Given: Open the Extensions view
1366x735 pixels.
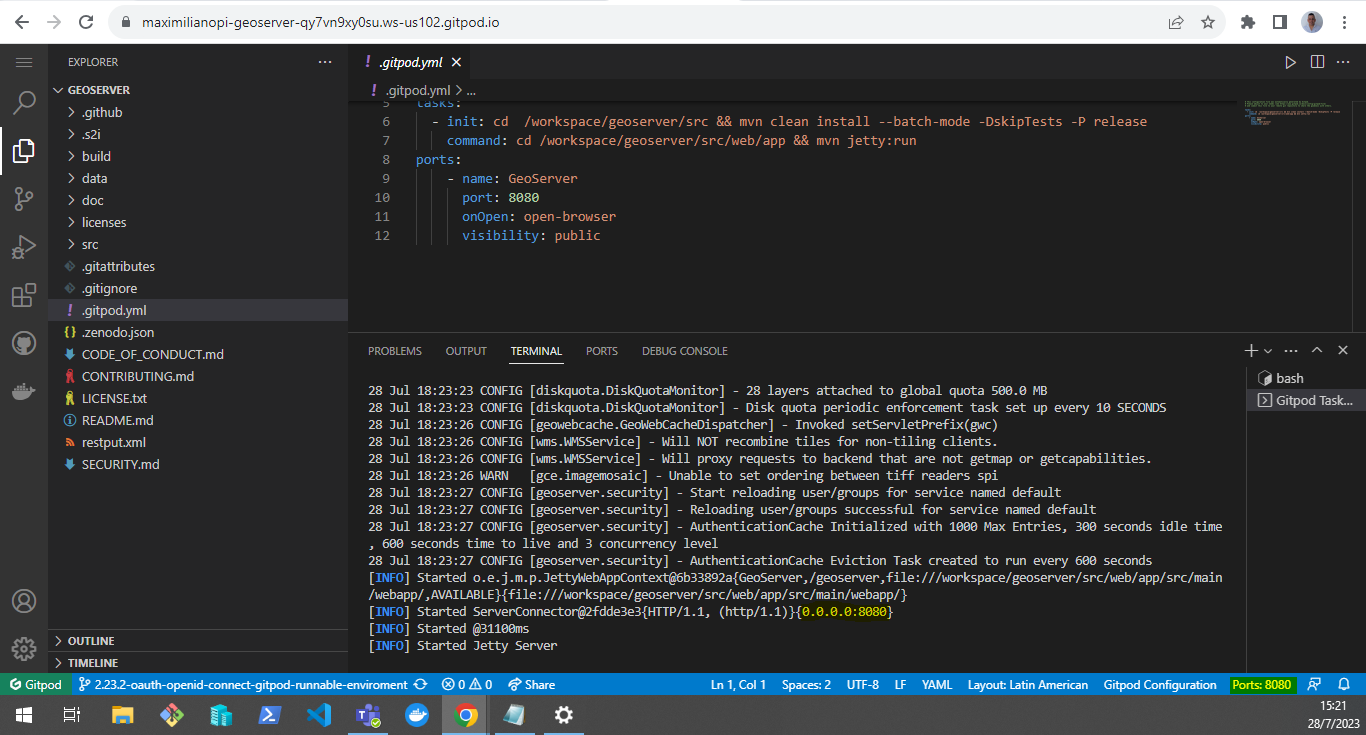Looking at the screenshot, I should pyautogui.click(x=24, y=295).
